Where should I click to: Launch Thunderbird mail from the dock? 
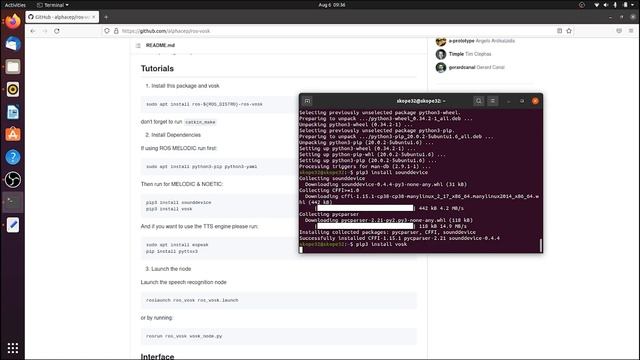click(x=13, y=44)
